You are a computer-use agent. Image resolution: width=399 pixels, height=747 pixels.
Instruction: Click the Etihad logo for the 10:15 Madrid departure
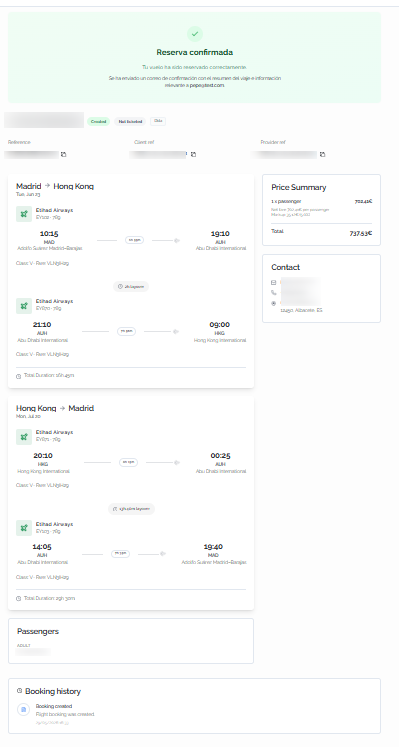coord(24,214)
